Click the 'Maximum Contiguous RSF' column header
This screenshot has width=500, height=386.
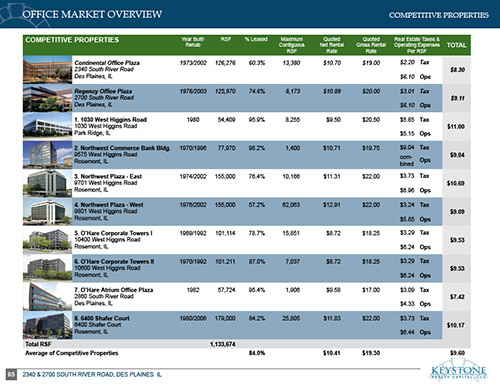pyautogui.click(x=292, y=45)
